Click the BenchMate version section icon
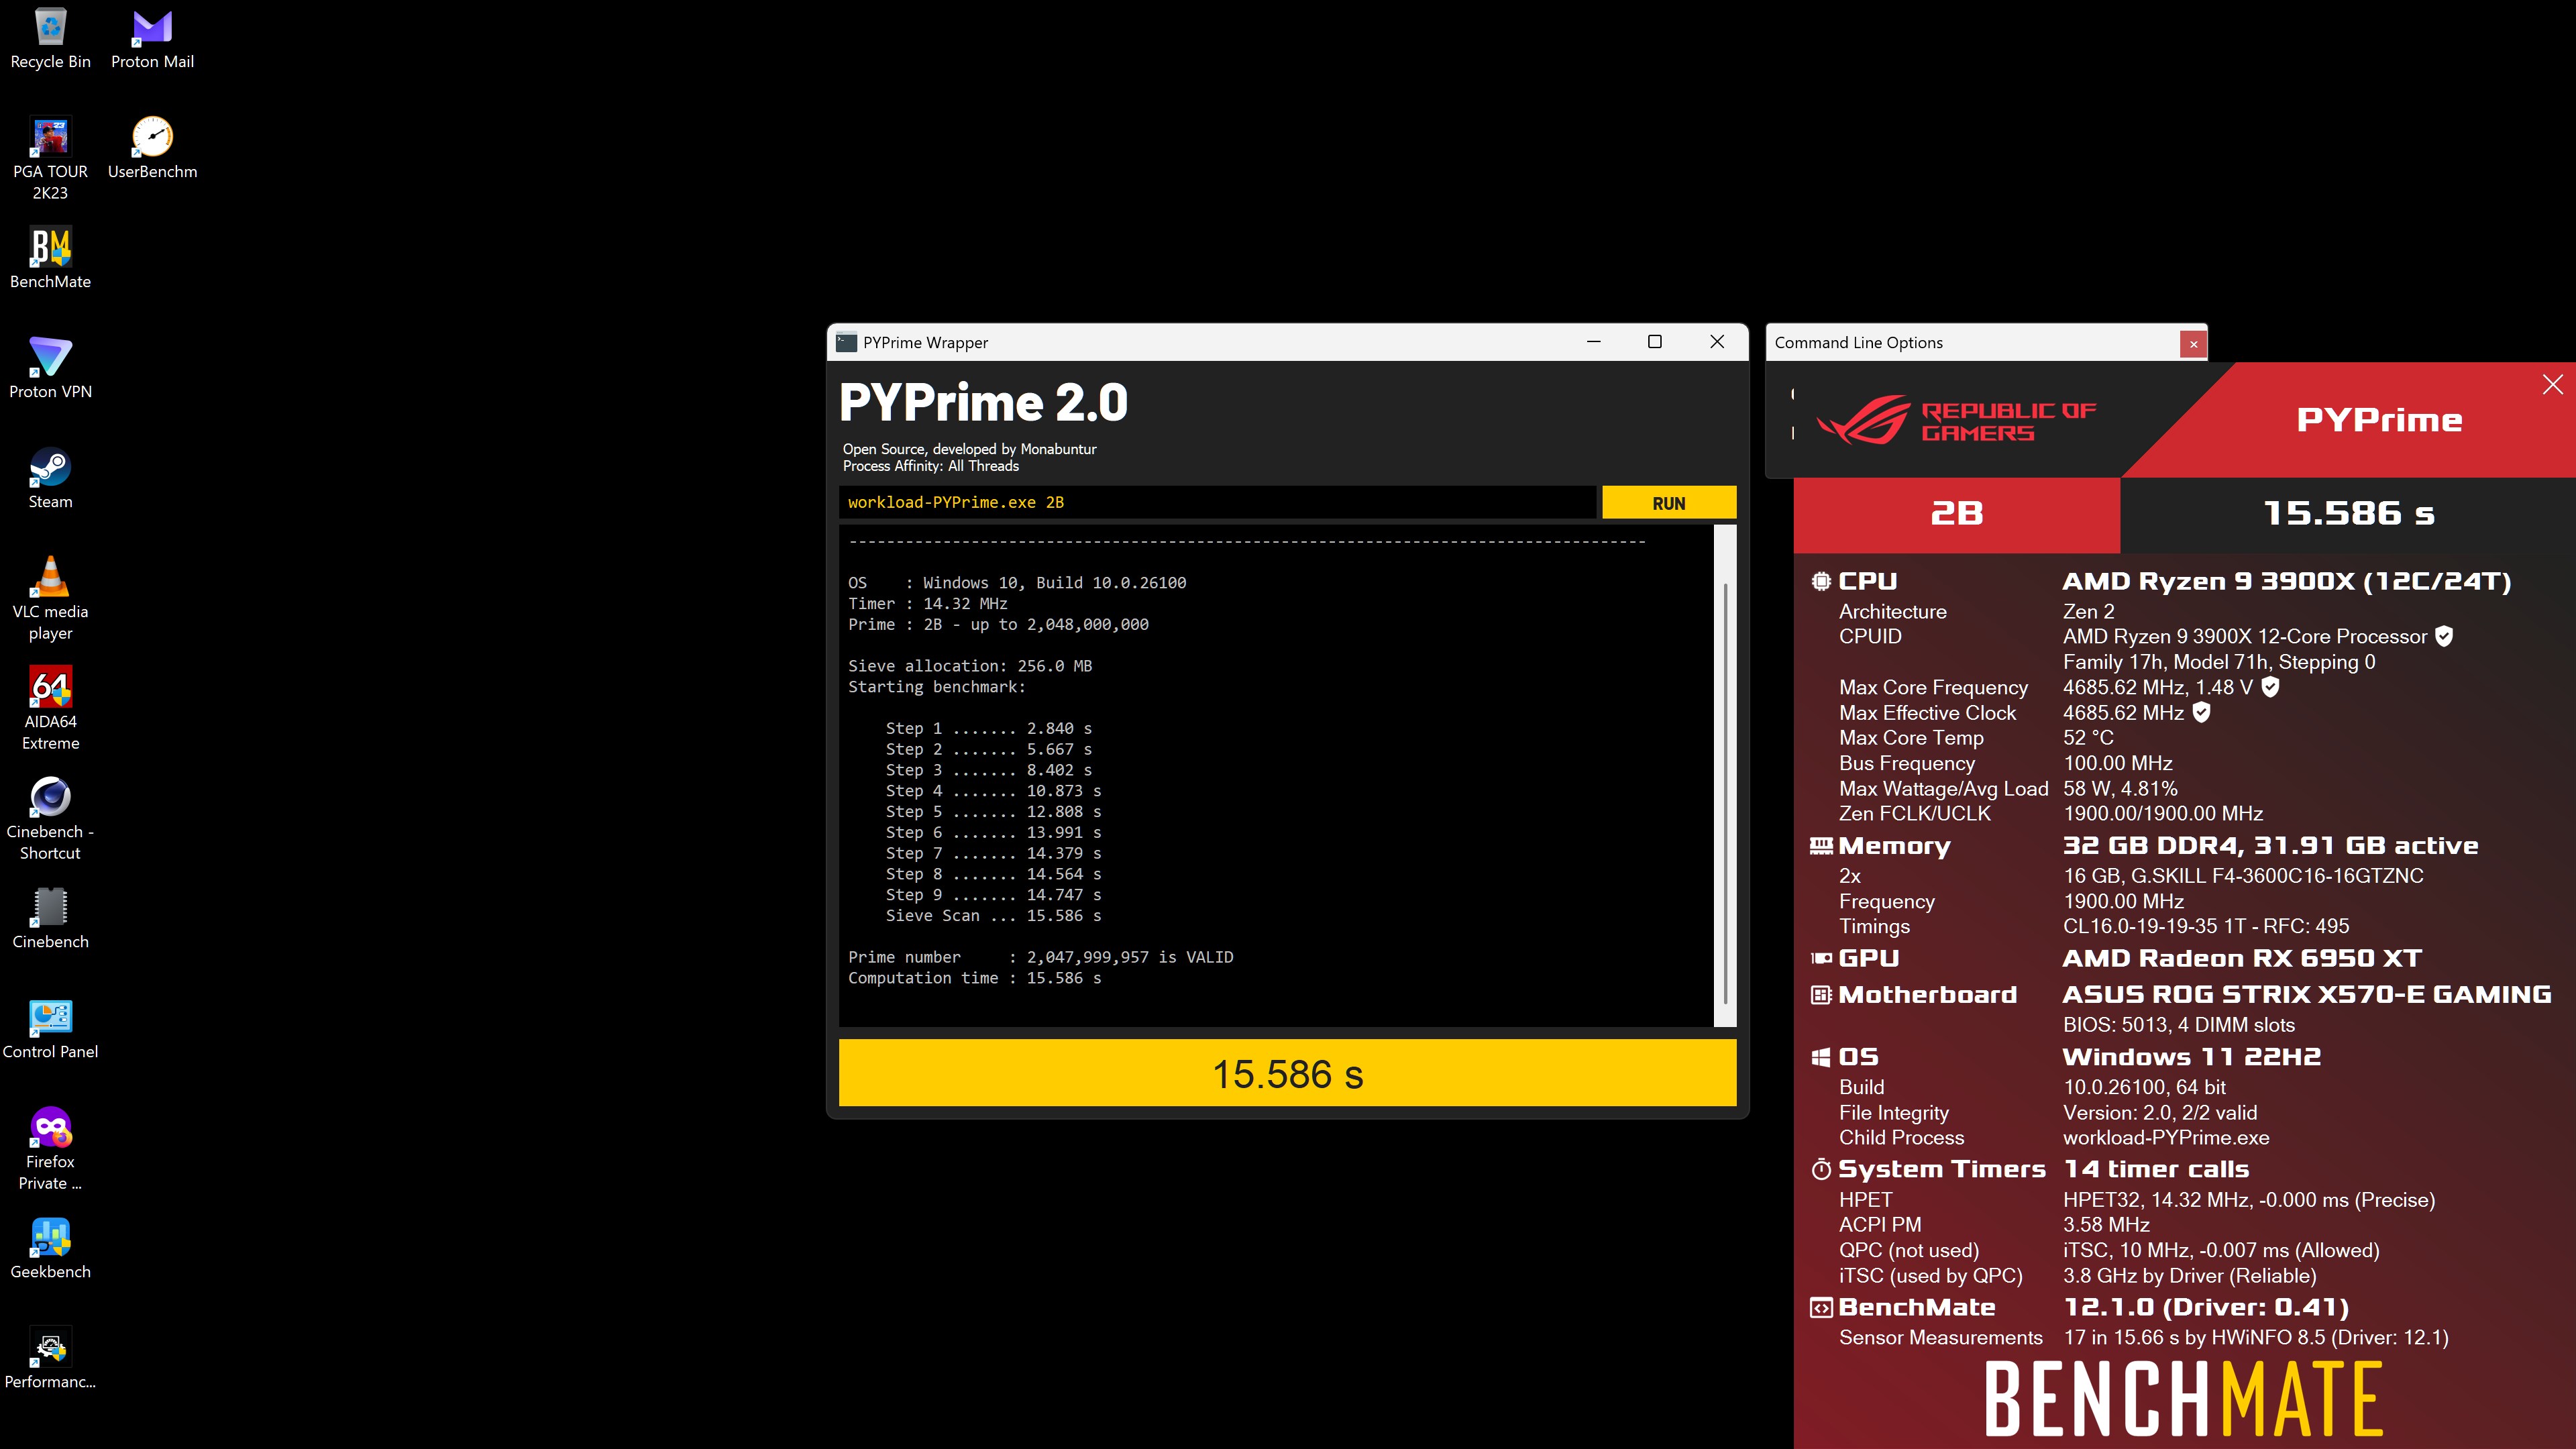The width and height of the screenshot is (2576, 1449). pyautogui.click(x=1821, y=1307)
